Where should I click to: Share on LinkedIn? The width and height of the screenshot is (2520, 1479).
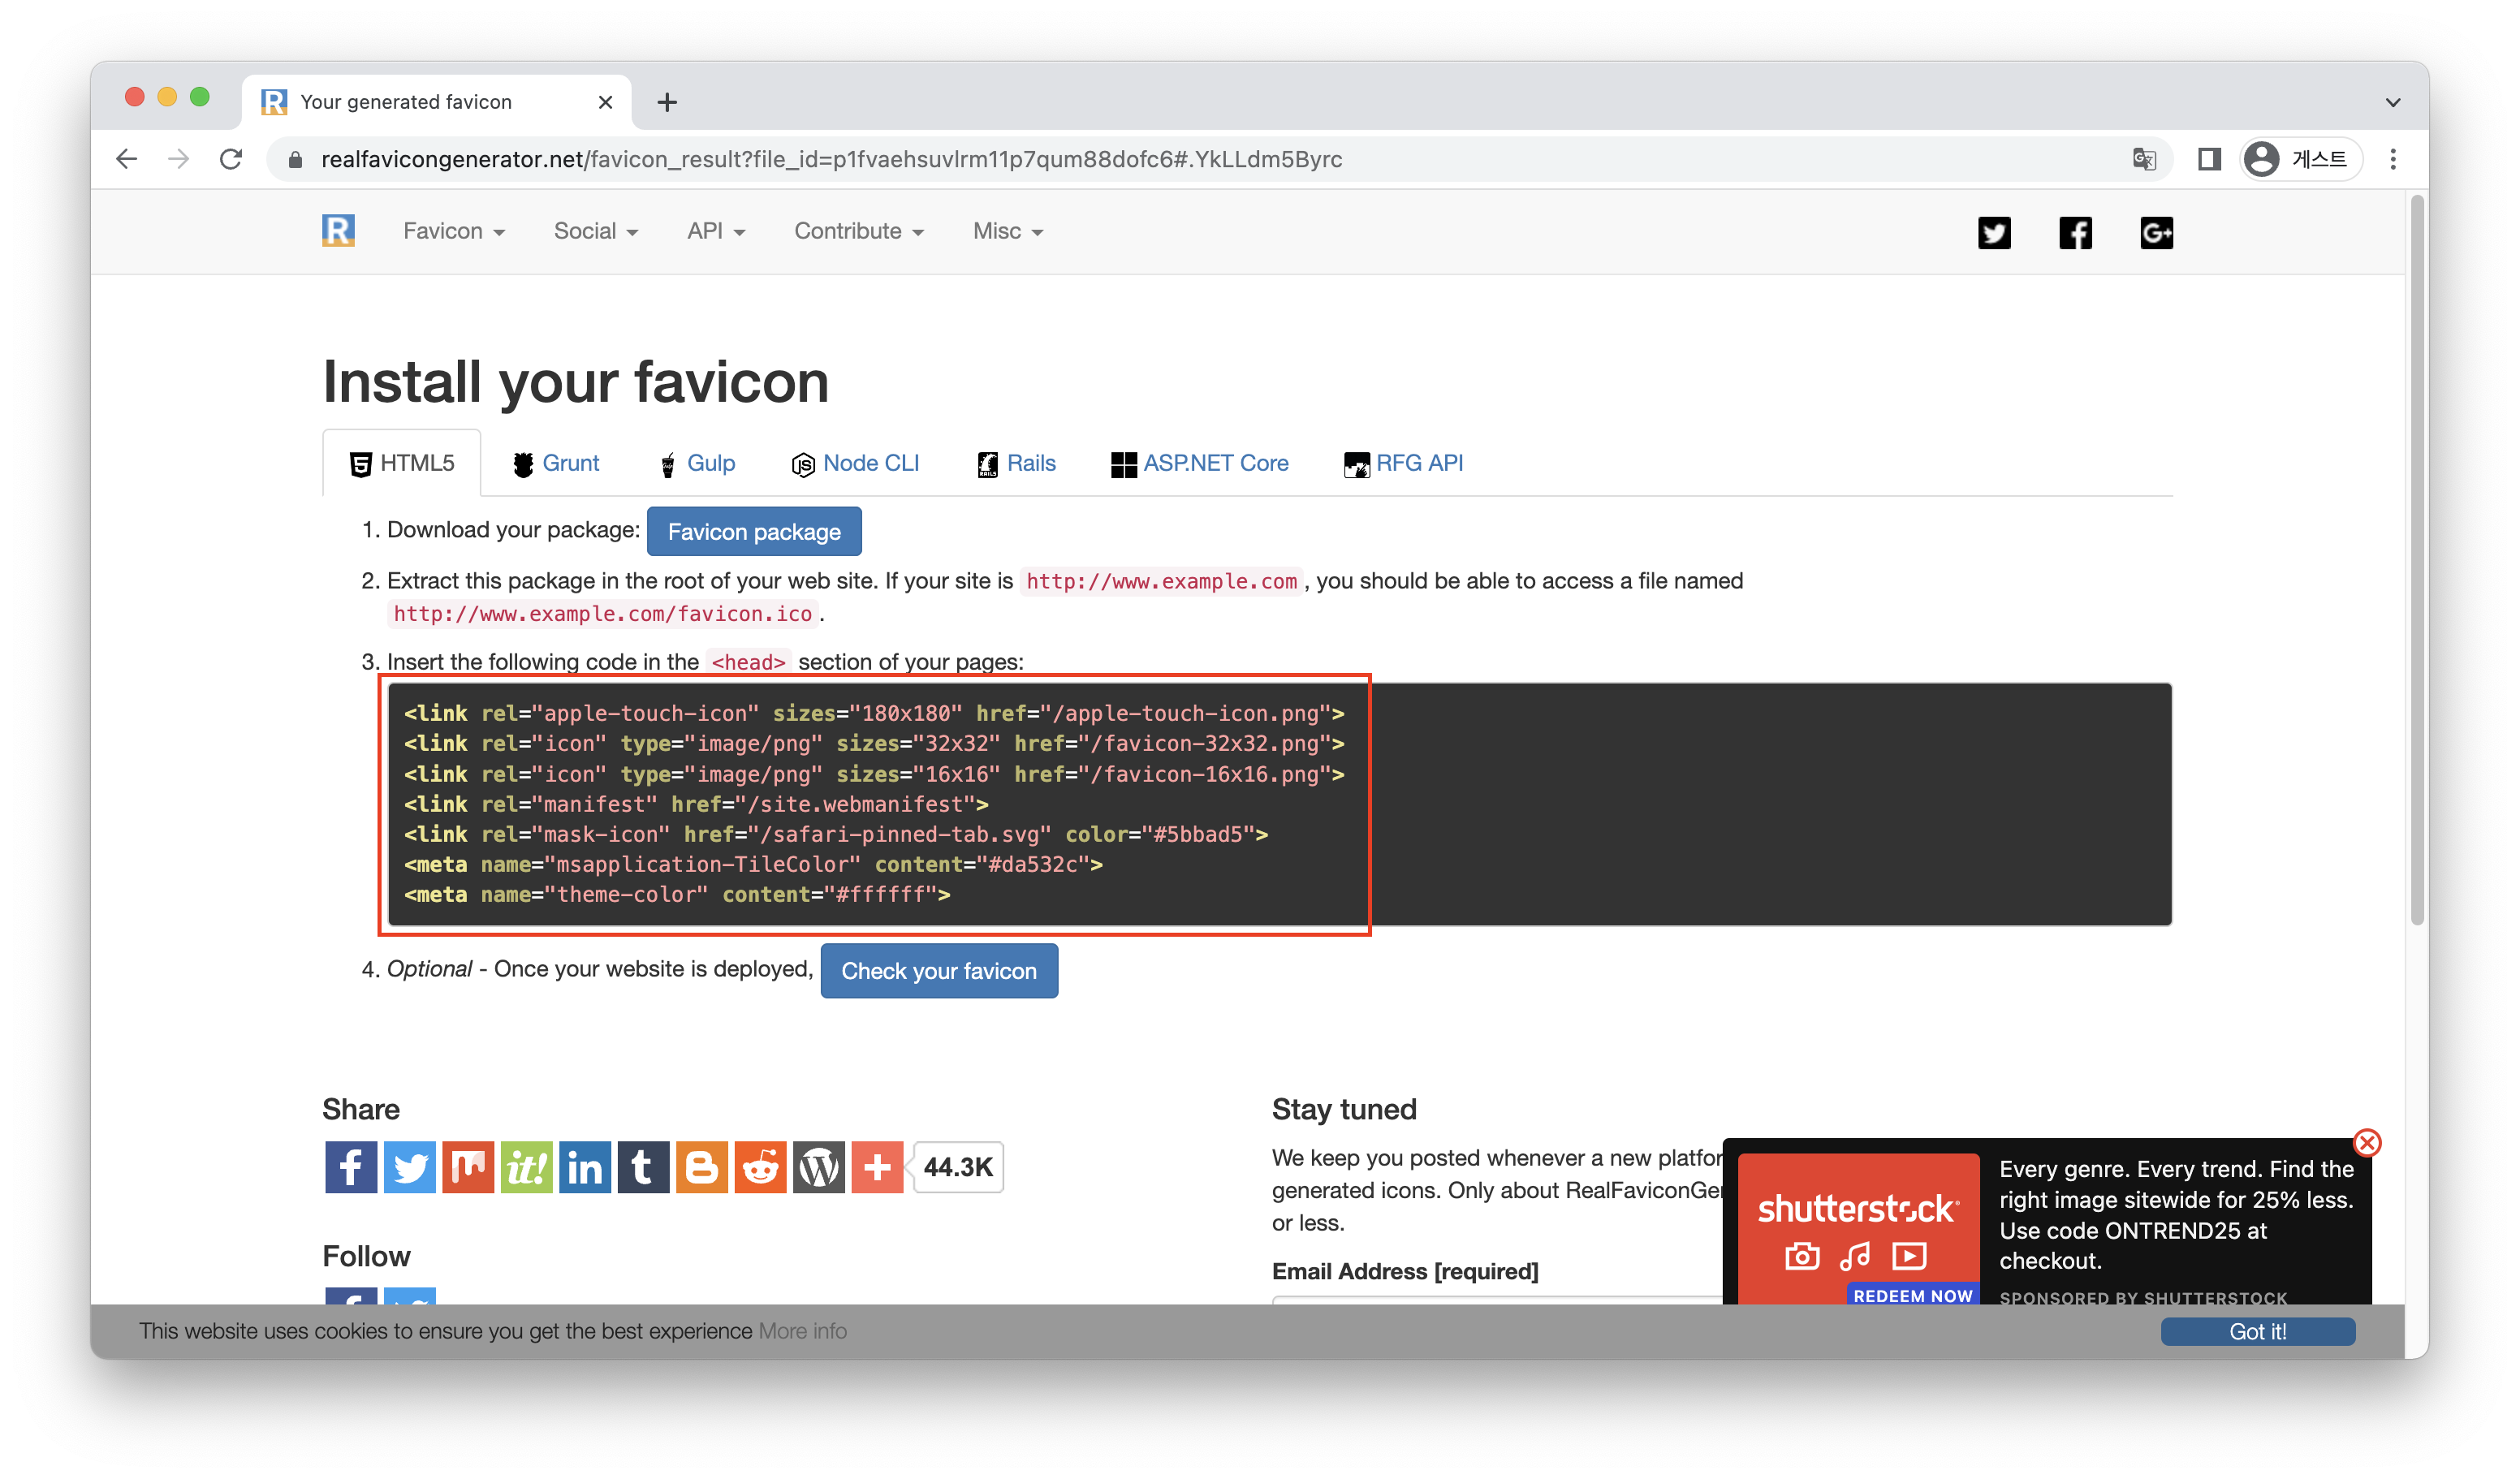[x=584, y=1166]
